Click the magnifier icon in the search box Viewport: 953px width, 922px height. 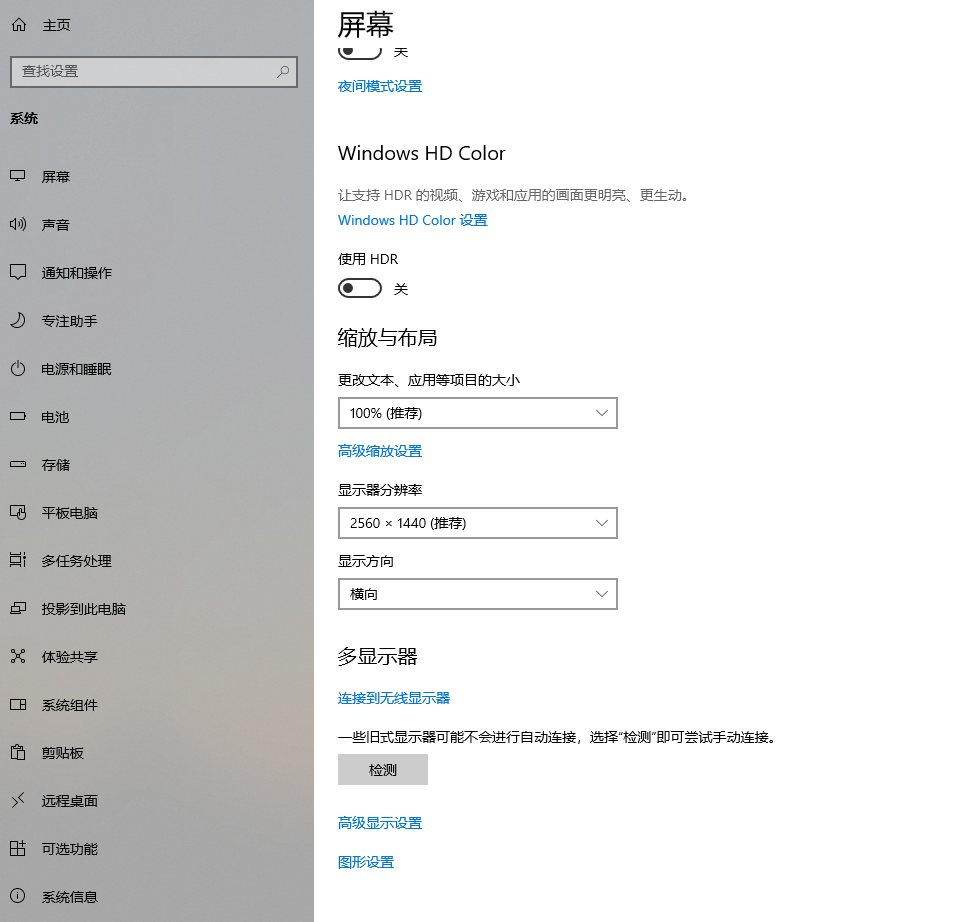click(283, 72)
